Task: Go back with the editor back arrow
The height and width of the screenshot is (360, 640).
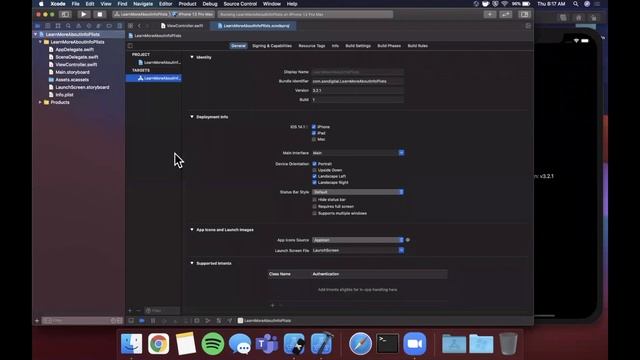Action: coord(139,26)
